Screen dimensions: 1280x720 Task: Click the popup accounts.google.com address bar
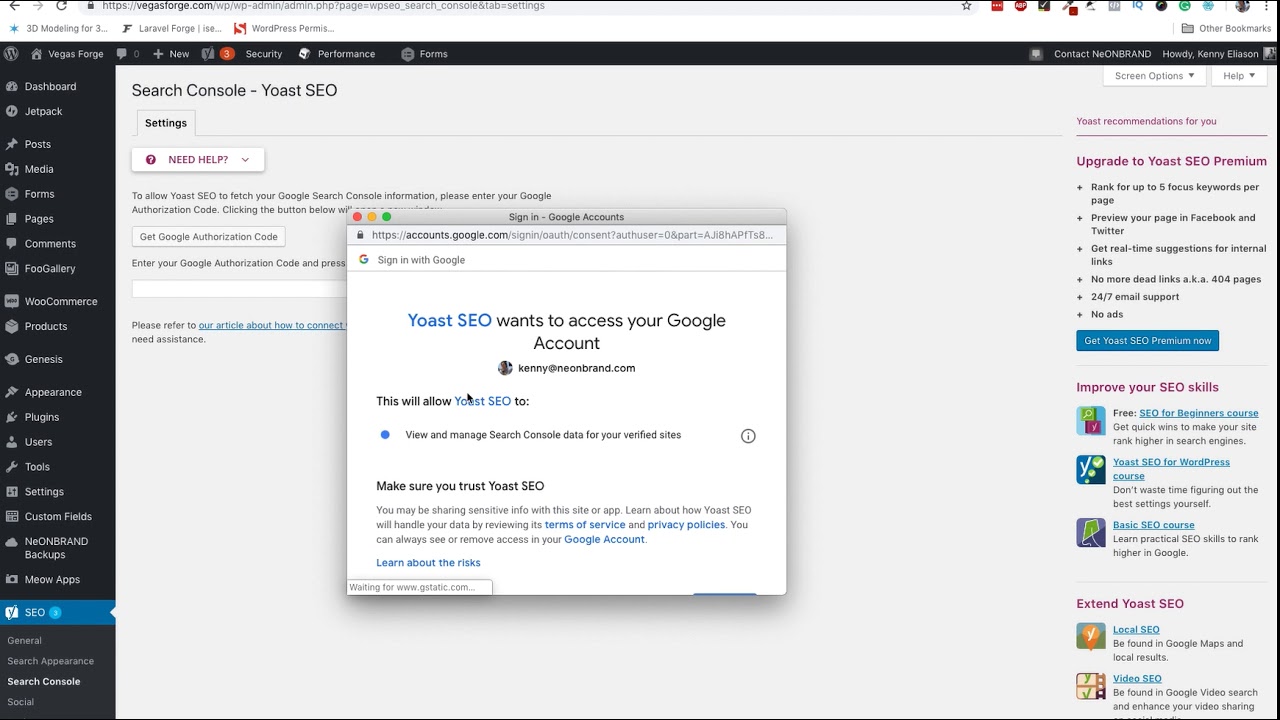pyautogui.click(x=566, y=236)
